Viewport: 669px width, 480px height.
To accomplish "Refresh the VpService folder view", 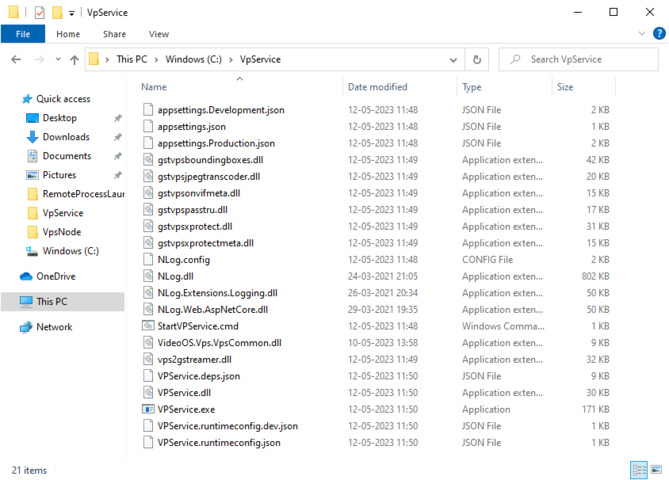I will pyautogui.click(x=478, y=60).
